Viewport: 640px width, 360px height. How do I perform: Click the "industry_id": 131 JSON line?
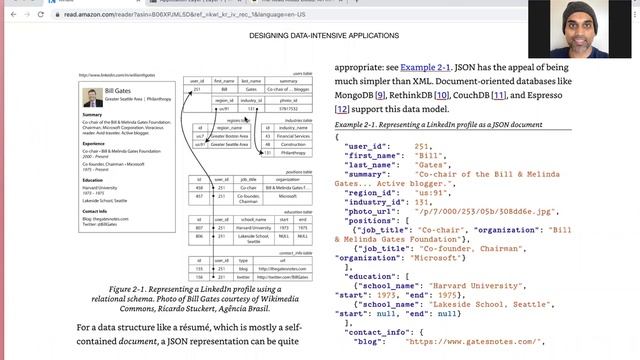[x=388, y=202]
